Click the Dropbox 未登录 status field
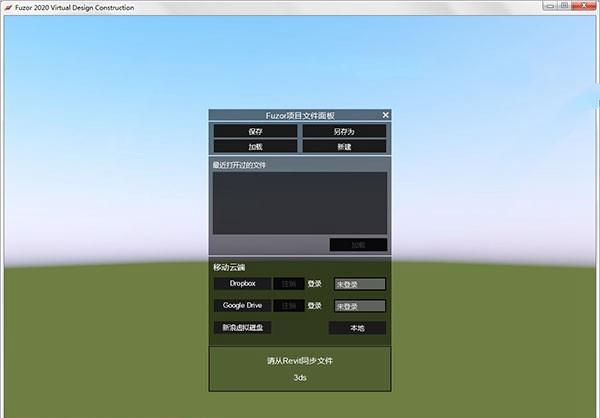The width and height of the screenshot is (600, 418). click(359, 284)
